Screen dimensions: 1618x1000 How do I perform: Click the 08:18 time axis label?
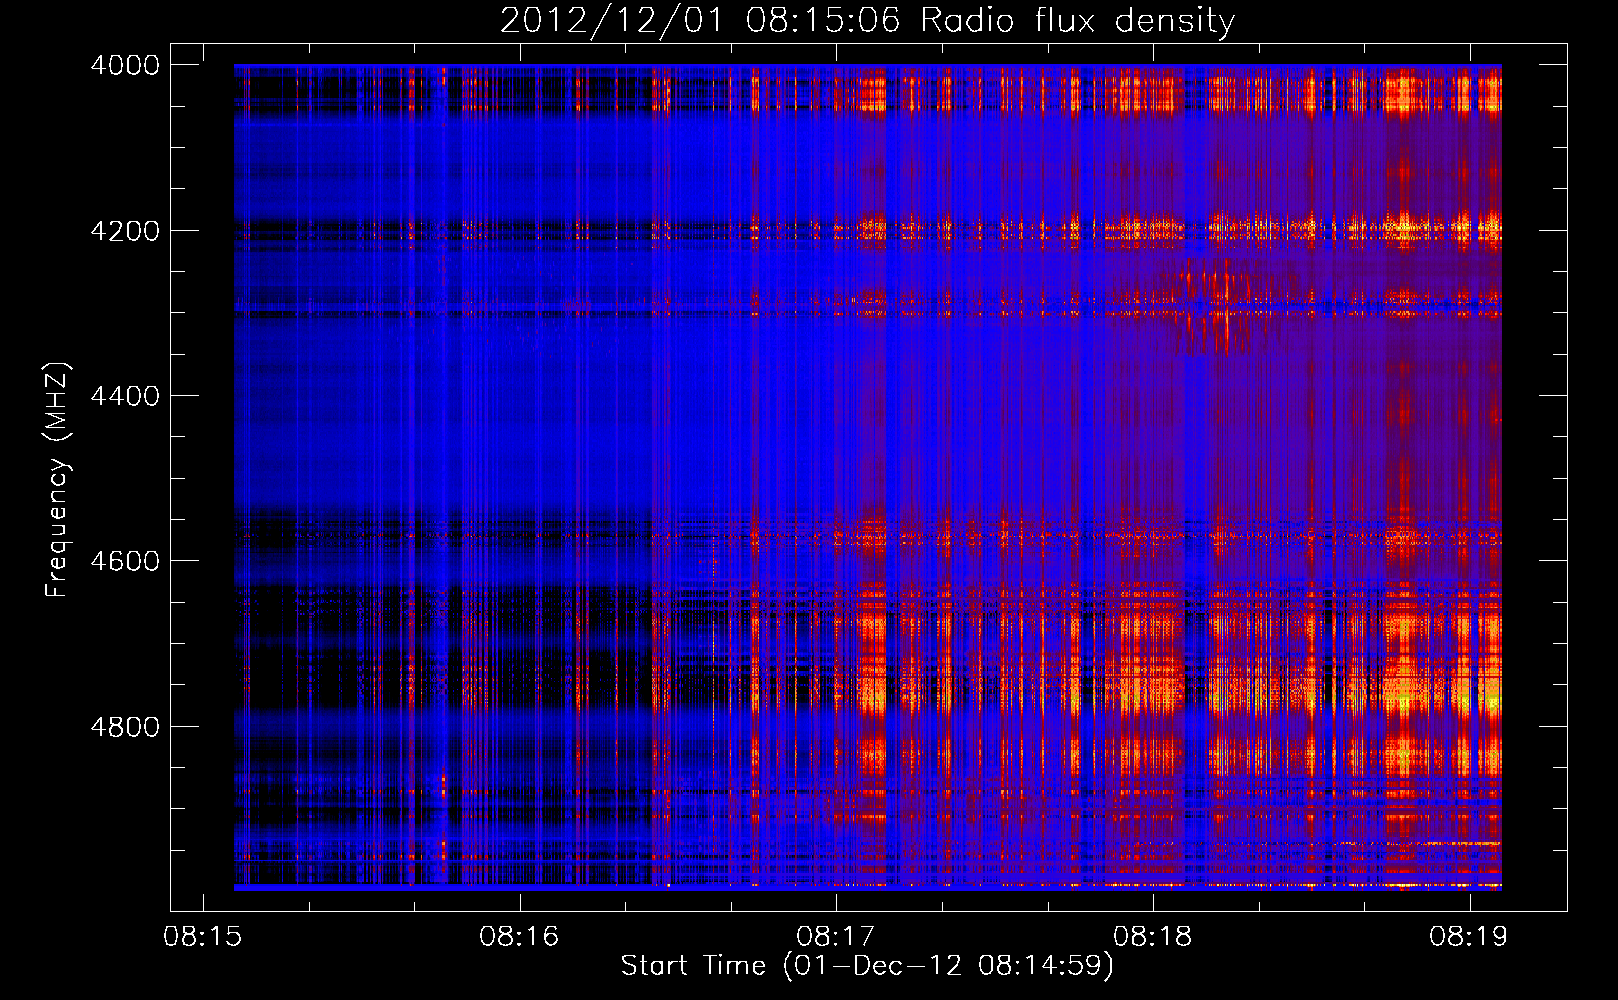point(1153,937)
